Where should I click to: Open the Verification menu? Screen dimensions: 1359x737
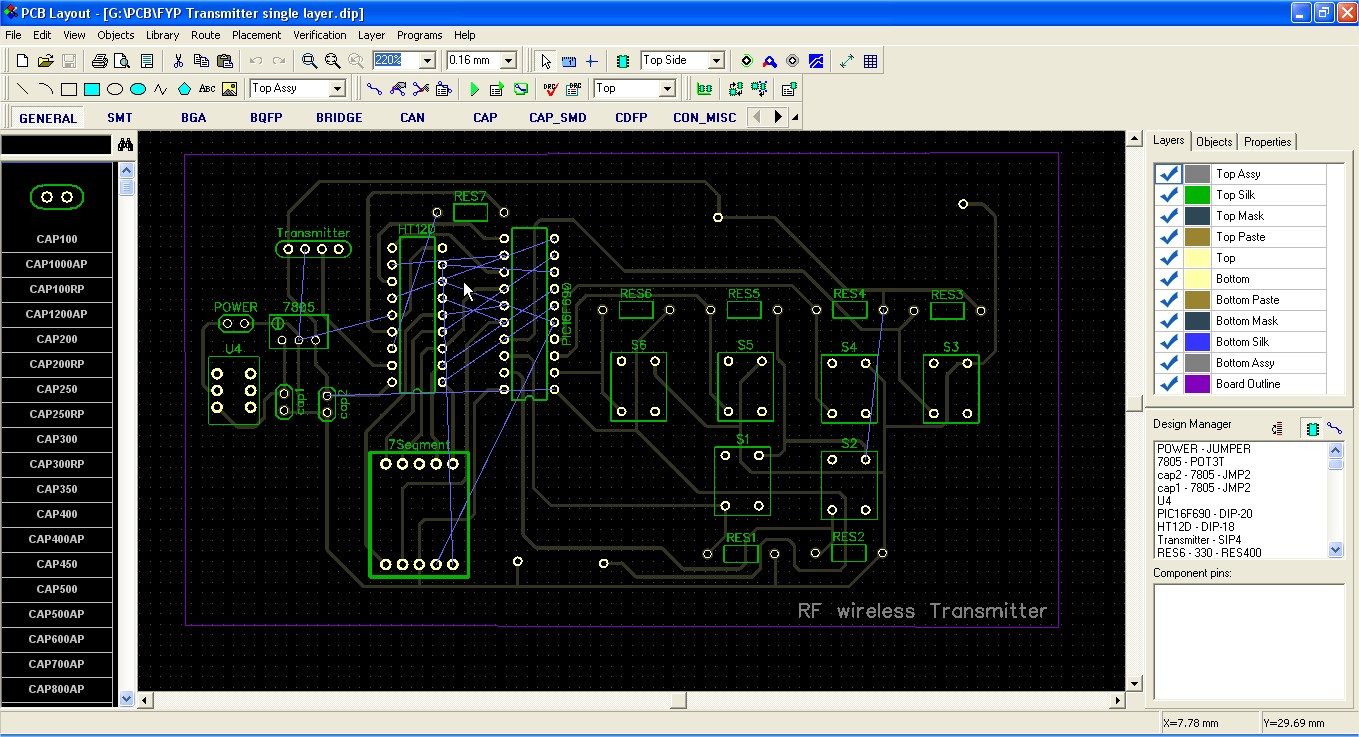320,35
